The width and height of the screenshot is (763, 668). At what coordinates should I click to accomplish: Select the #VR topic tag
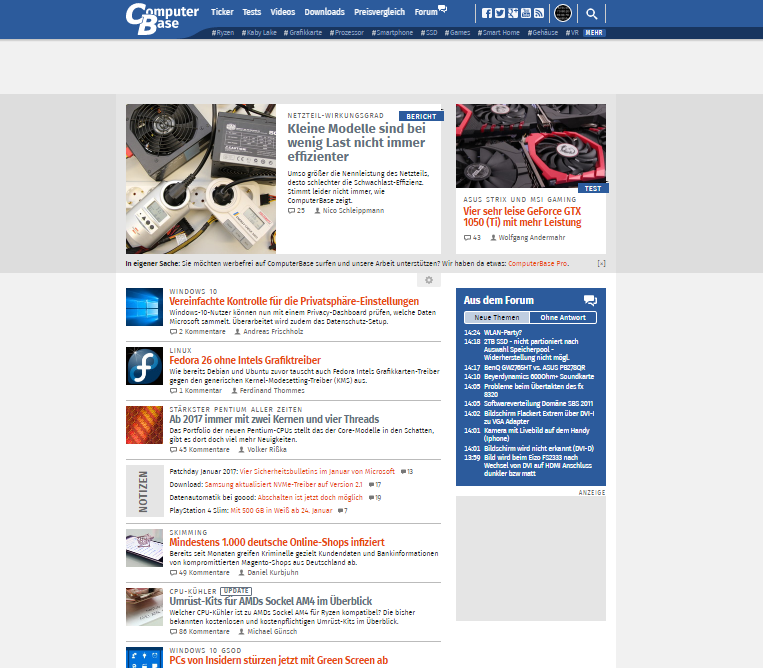point(572,33)
